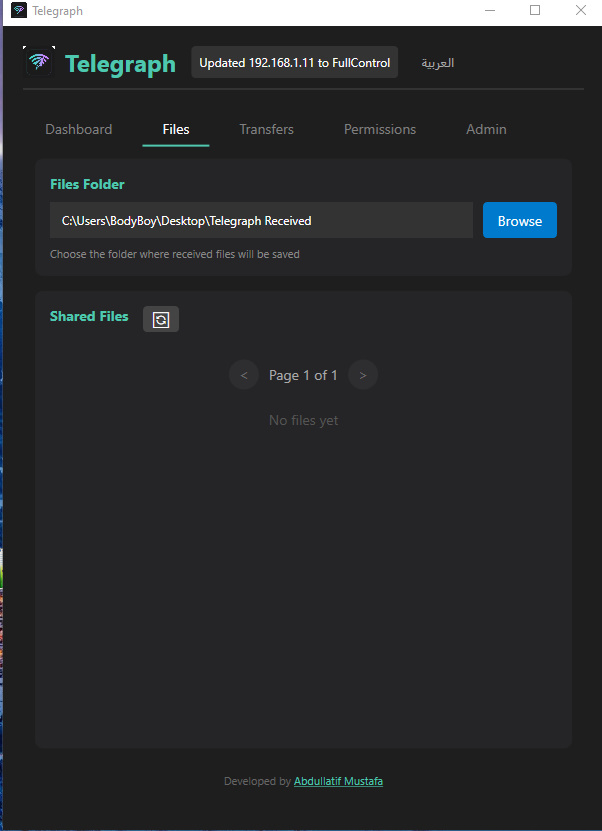Switch language to العربية
This screenshot has height=831, width=602.
click(x=438, y=63)
